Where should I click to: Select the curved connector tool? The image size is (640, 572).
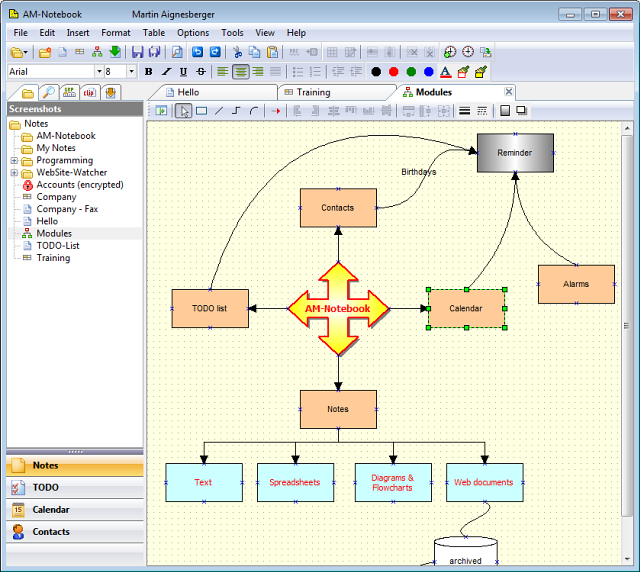click(x=254, y=111)
